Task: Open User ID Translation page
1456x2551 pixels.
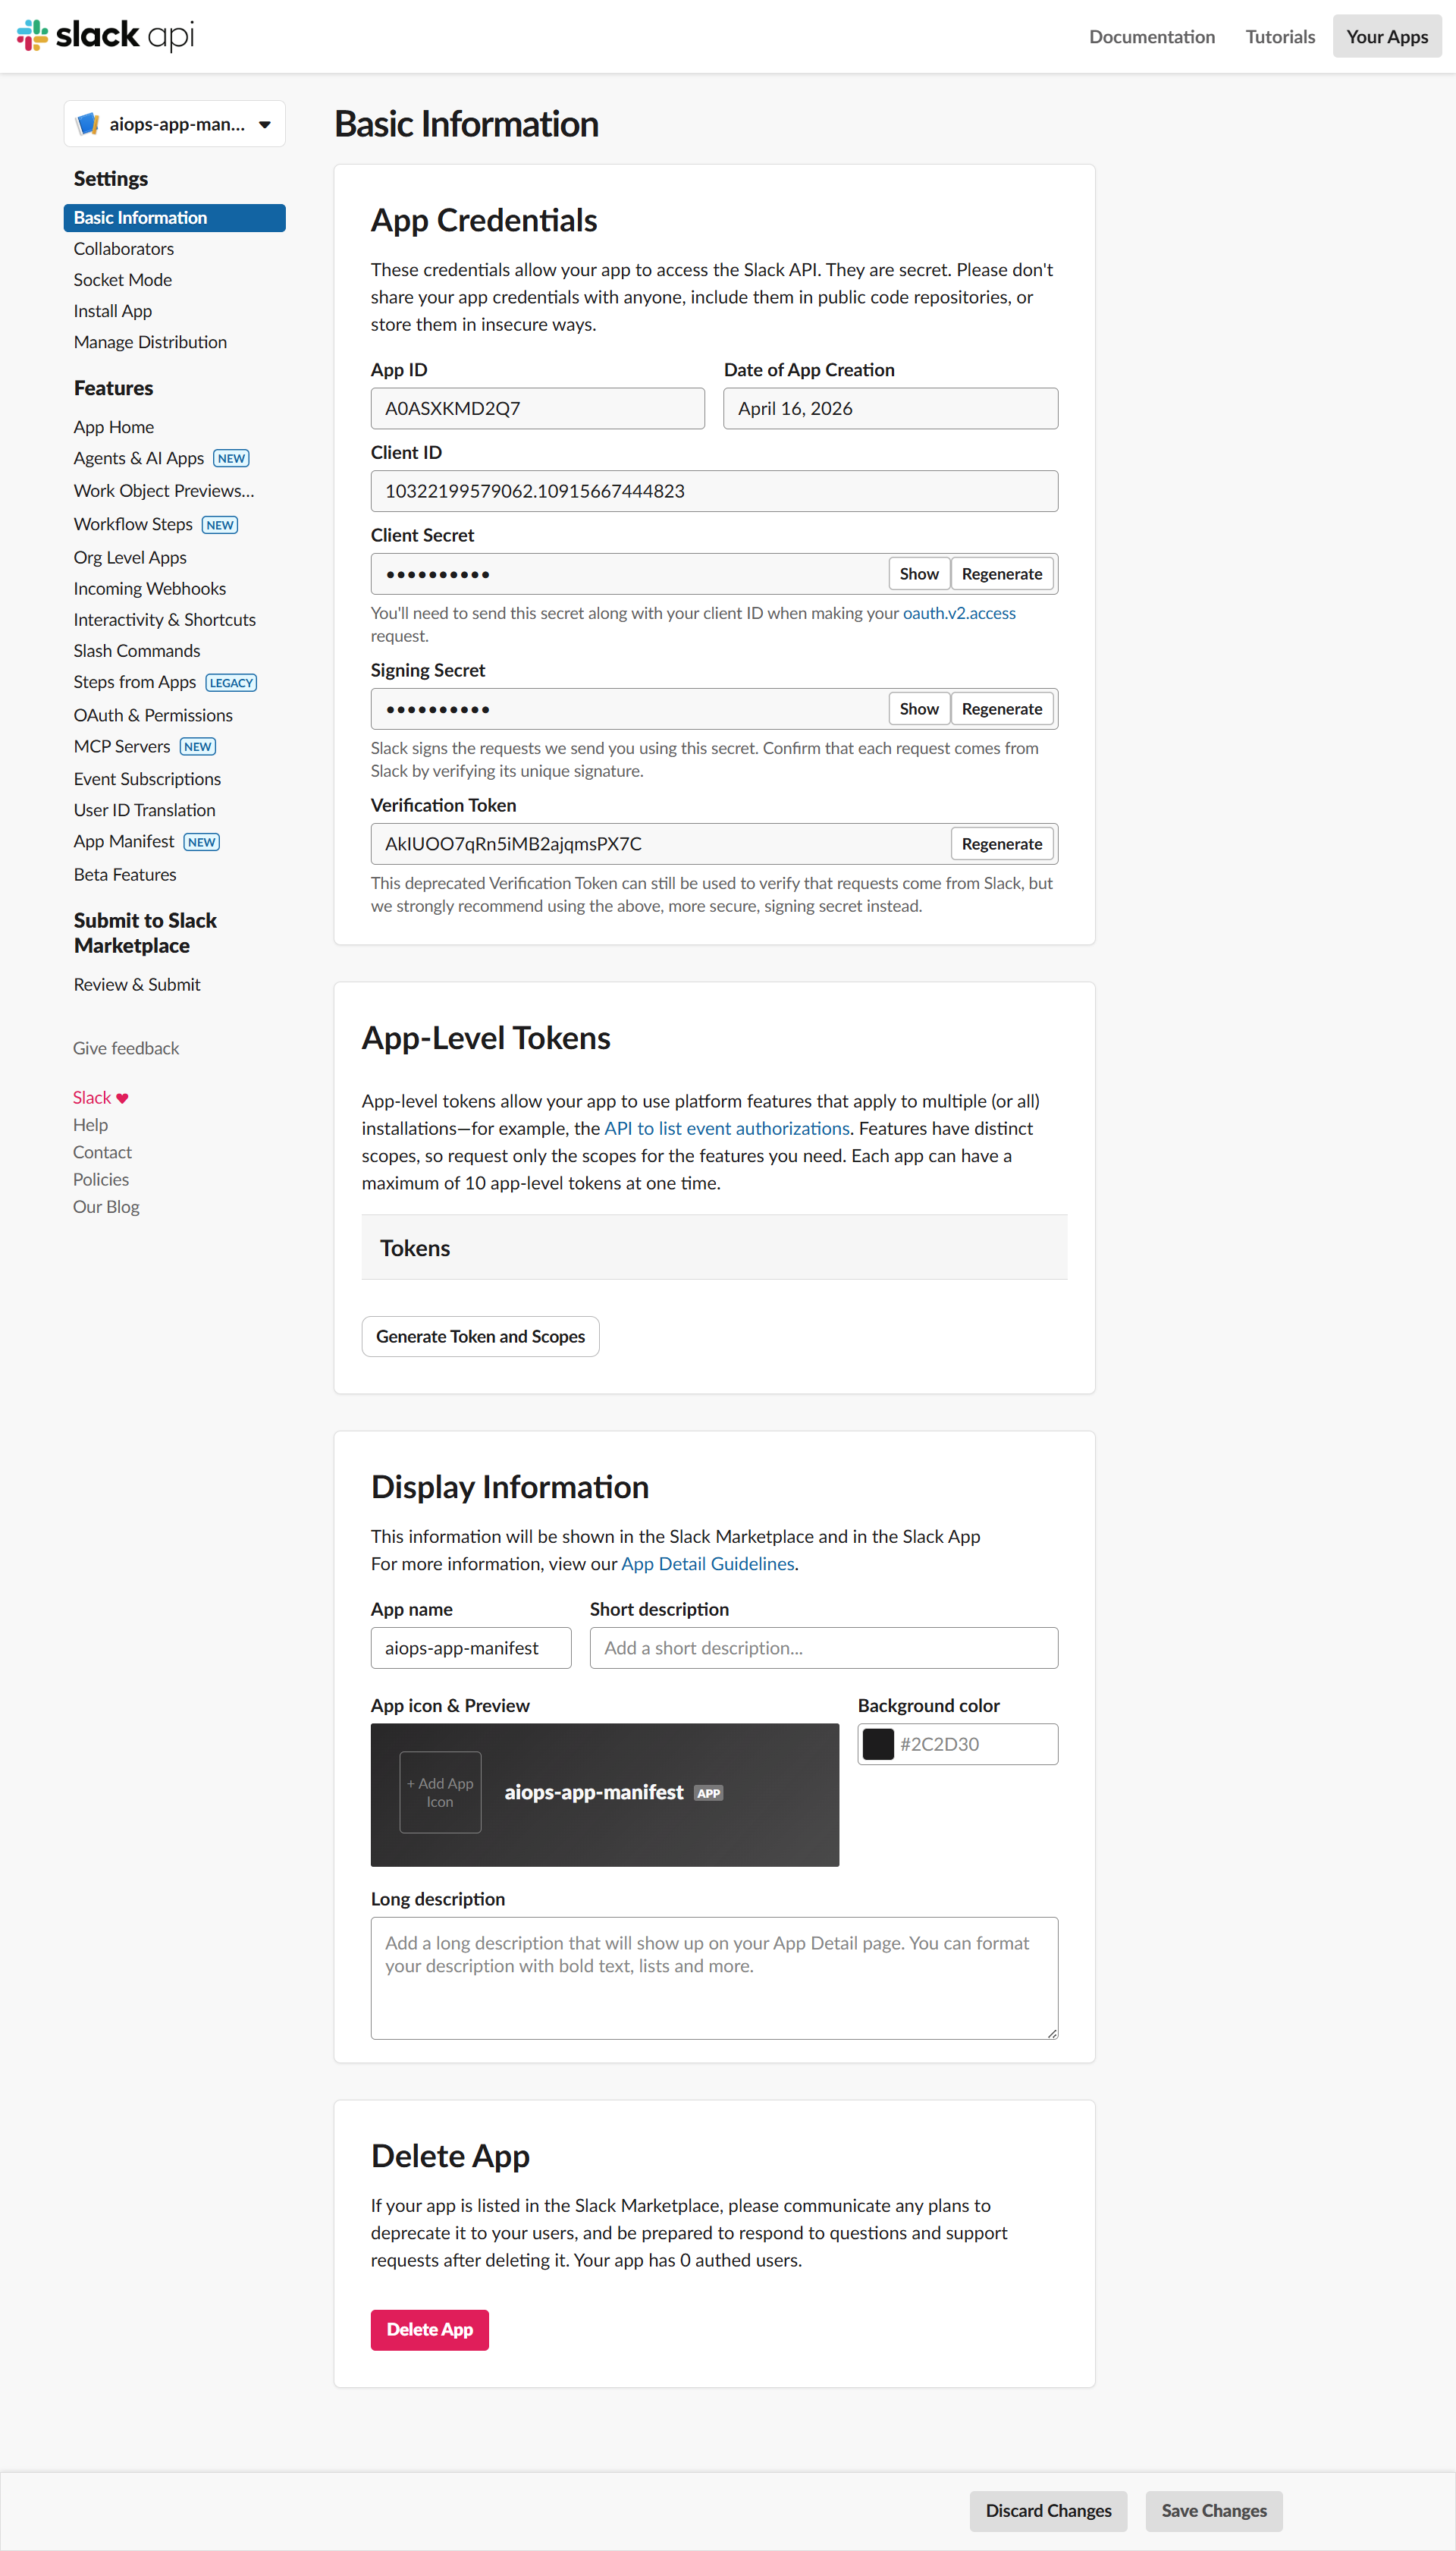Action: coord(145,810)
